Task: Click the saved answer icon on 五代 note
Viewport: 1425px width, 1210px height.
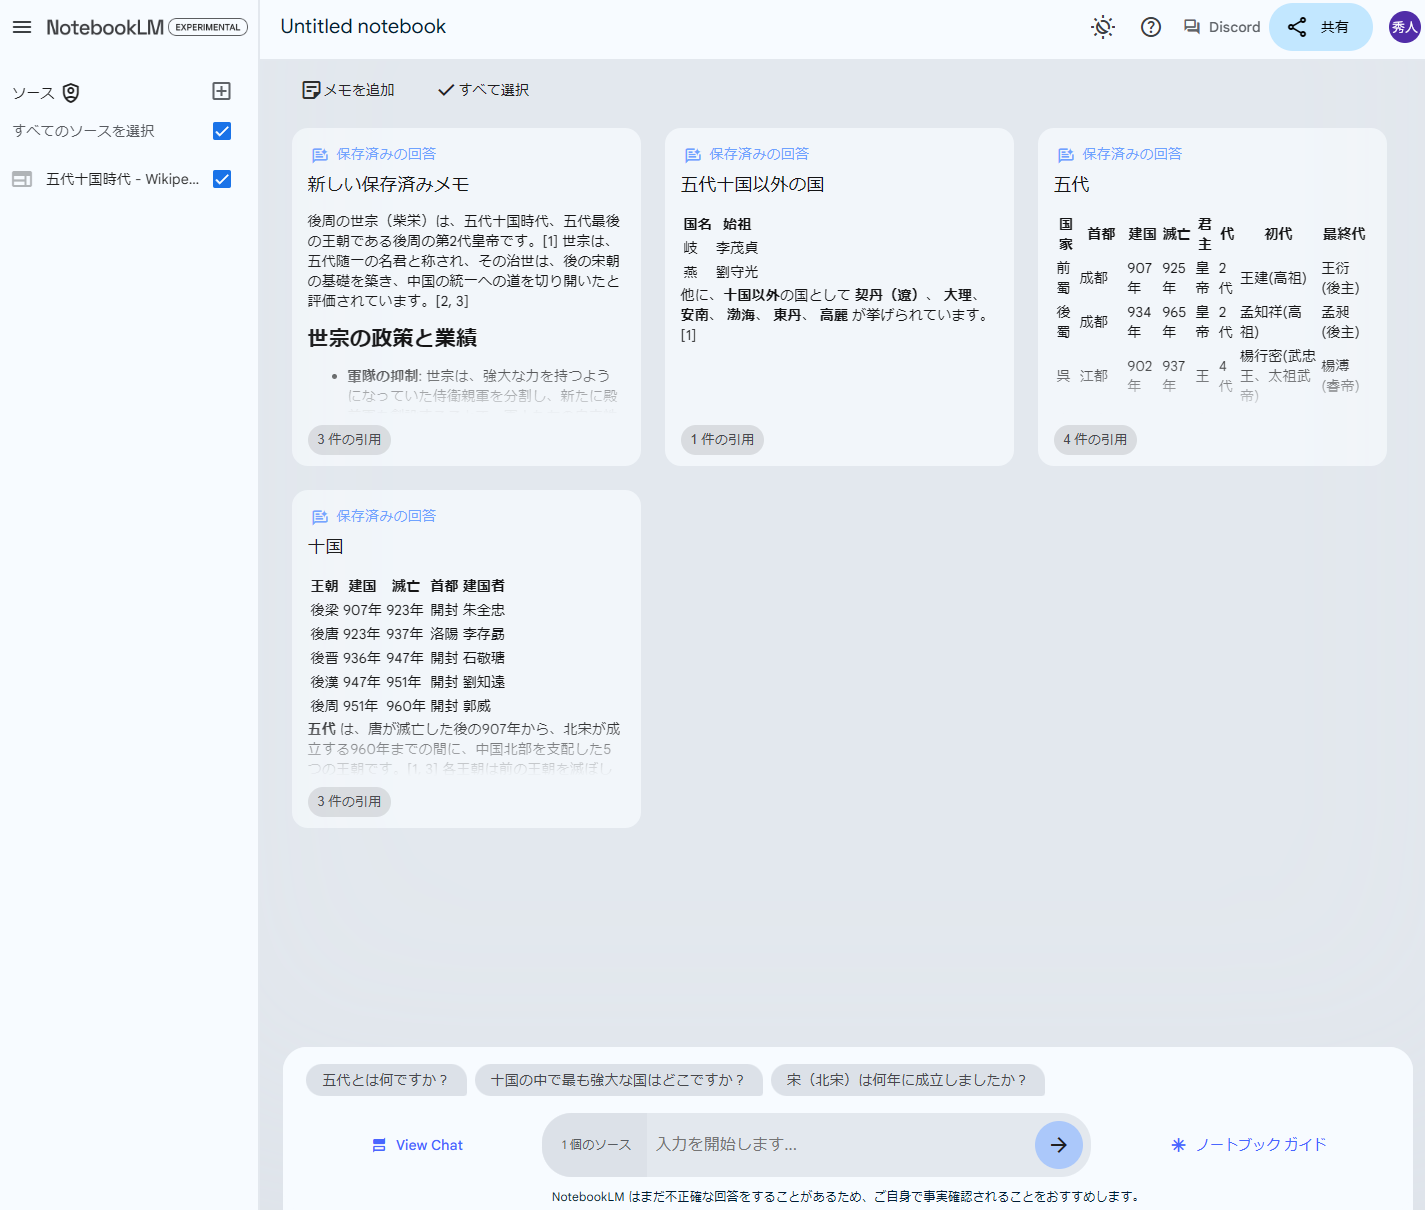Action: (x=1065, y=154)
